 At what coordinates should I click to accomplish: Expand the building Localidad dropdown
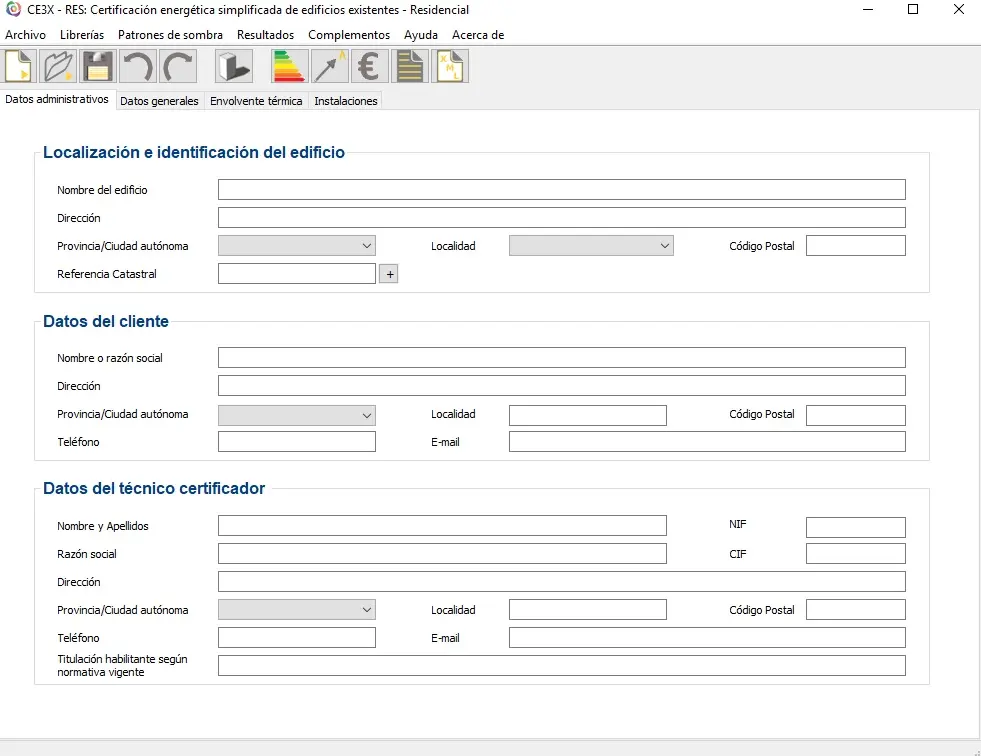[x=591, y=245]
